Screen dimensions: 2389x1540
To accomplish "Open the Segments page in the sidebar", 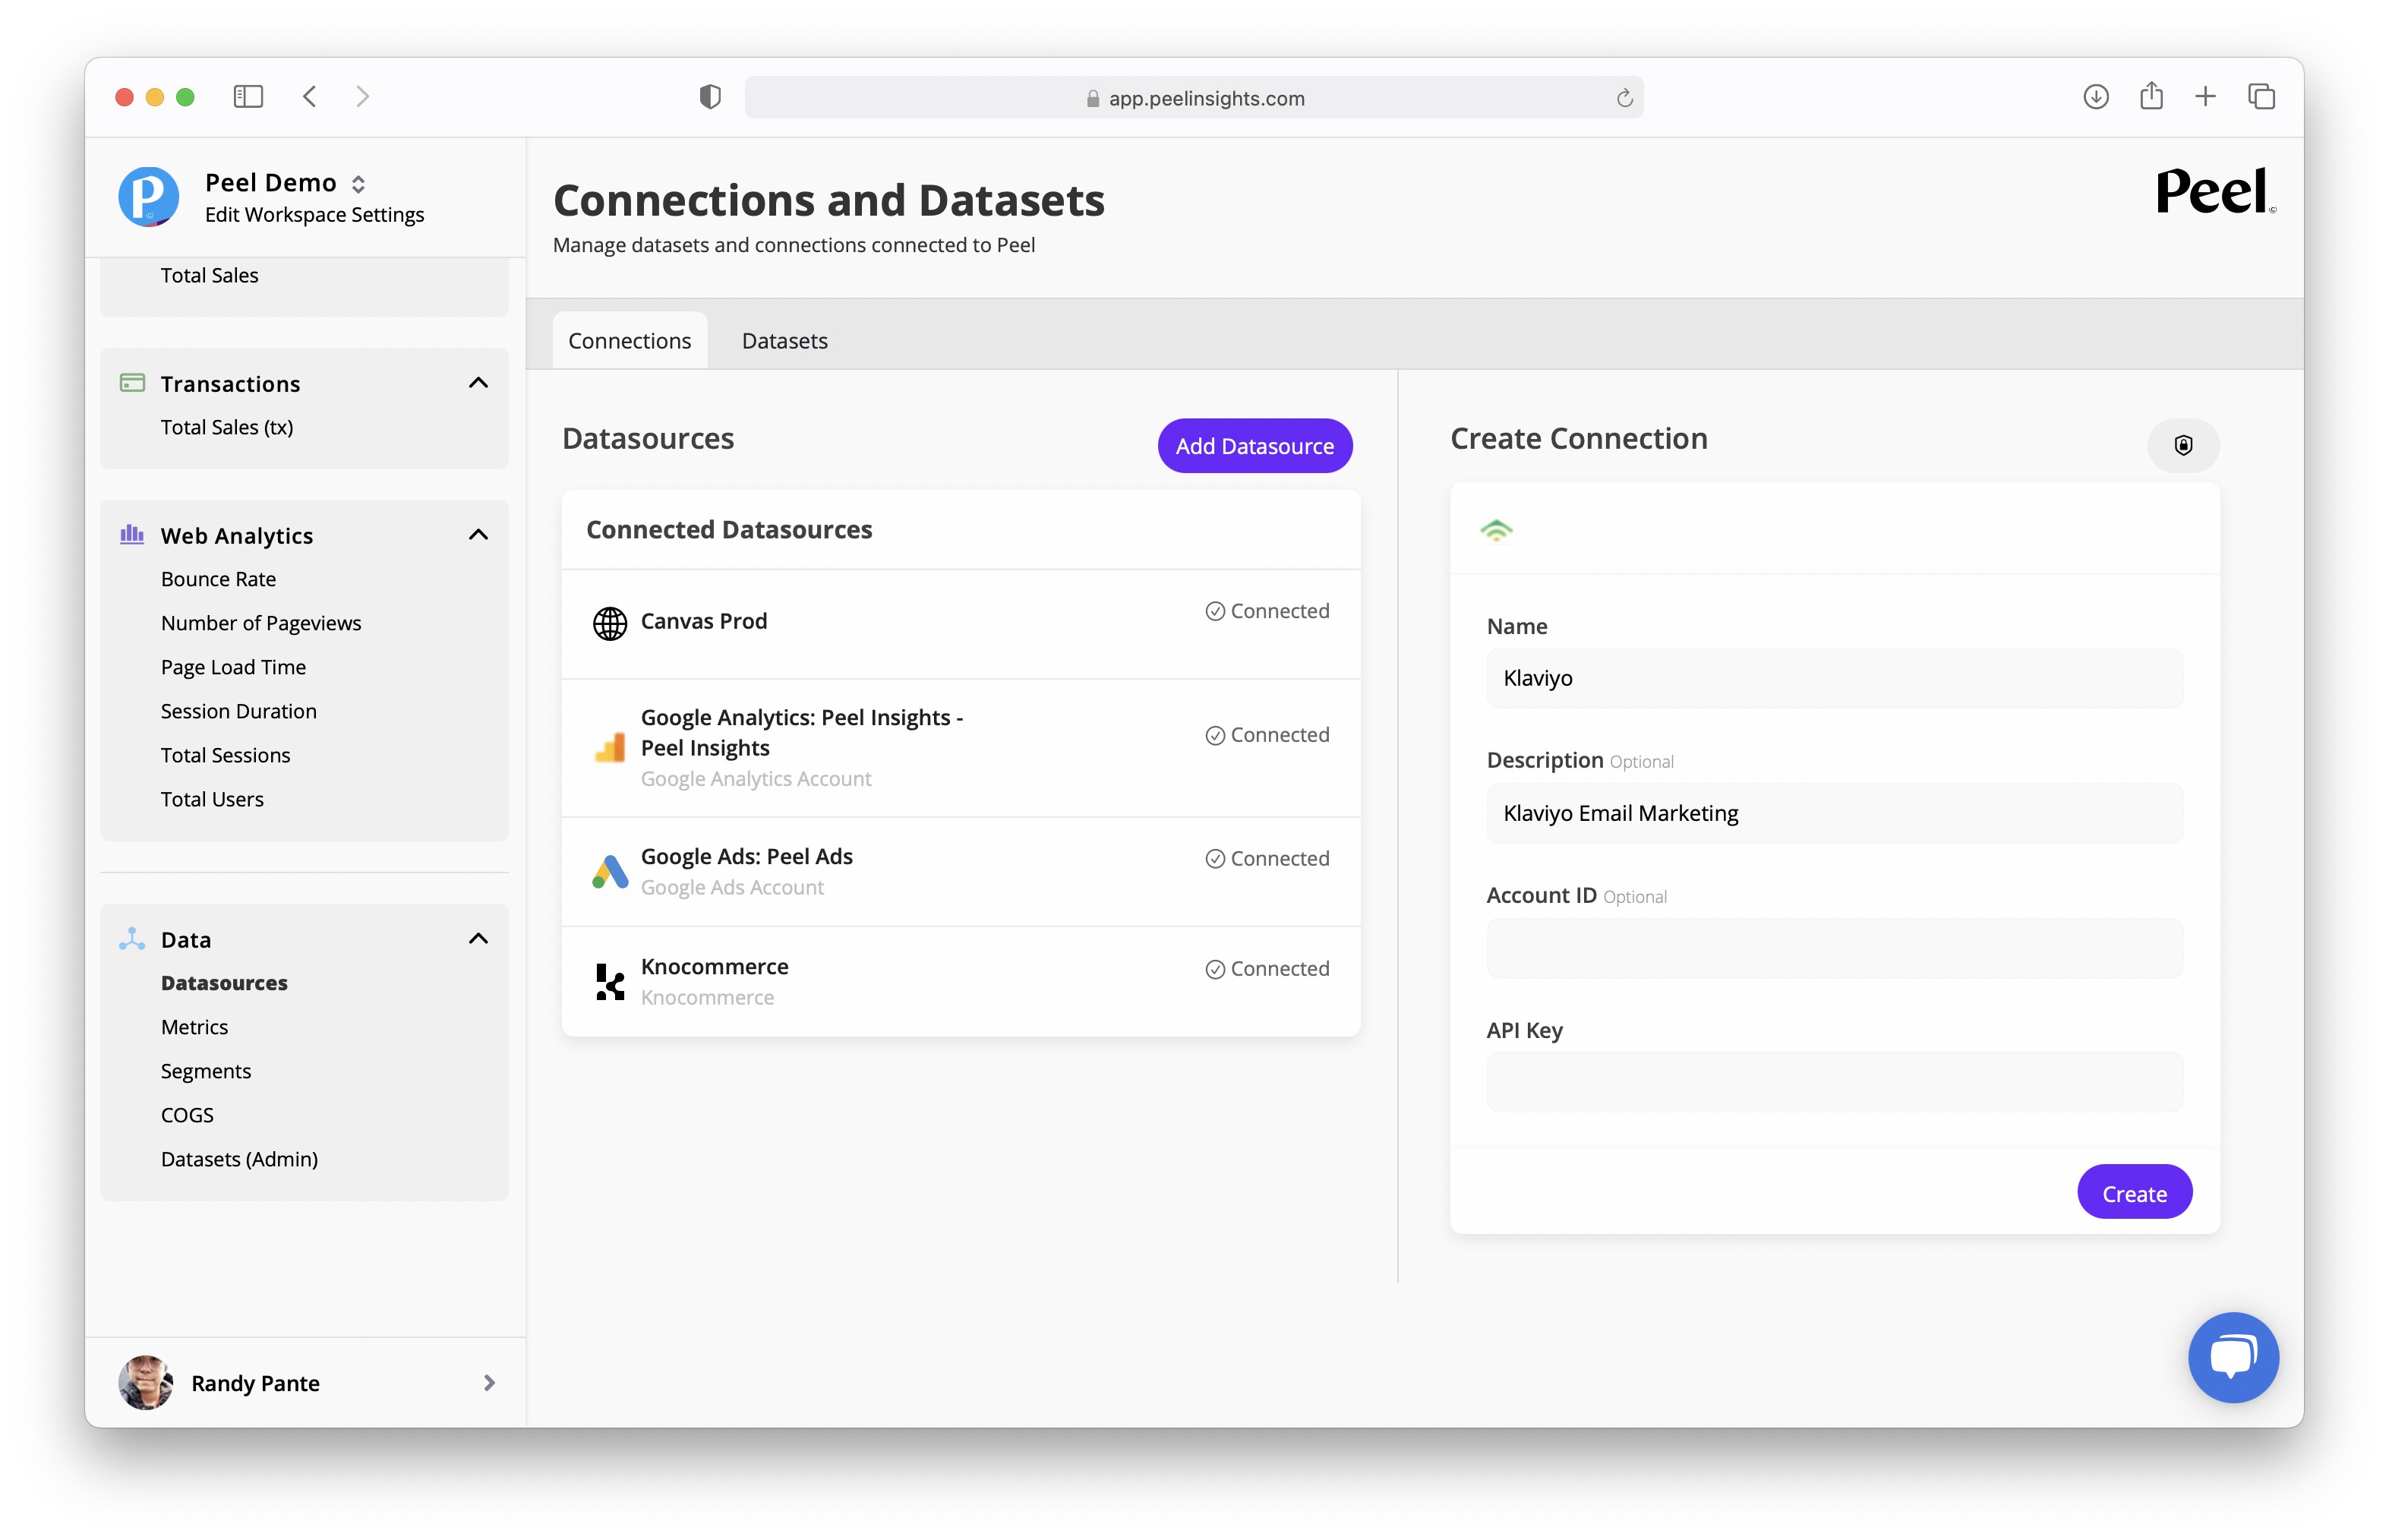I will click(206, 1071).
